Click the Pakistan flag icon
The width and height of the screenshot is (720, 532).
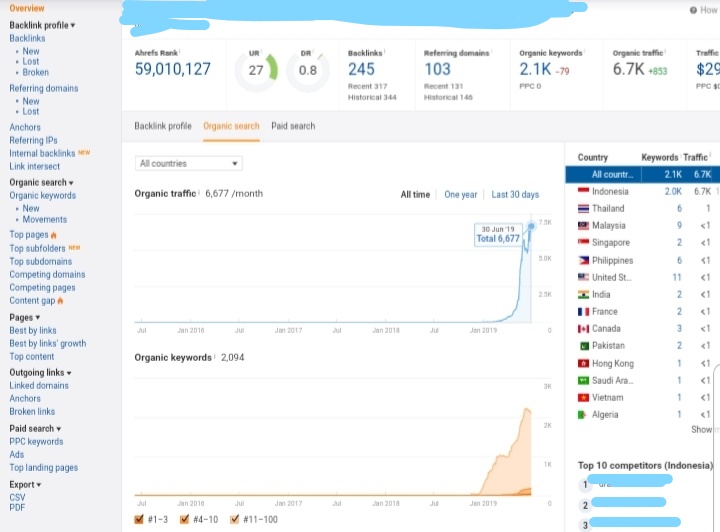[x=583, y=346]
